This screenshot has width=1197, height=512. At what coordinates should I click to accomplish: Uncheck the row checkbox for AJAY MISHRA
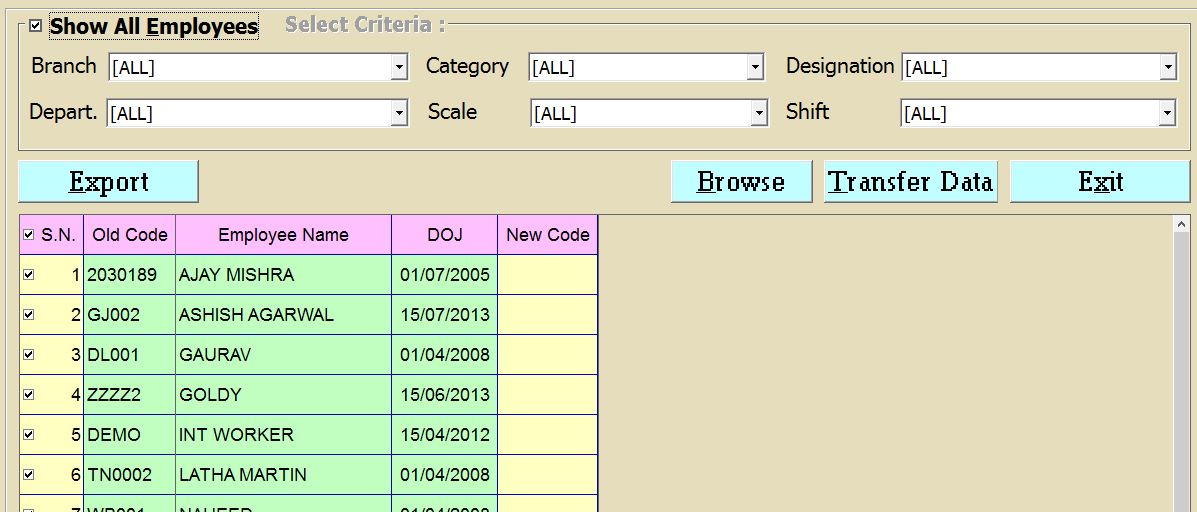pyautogui.click(x=28, y=274)
